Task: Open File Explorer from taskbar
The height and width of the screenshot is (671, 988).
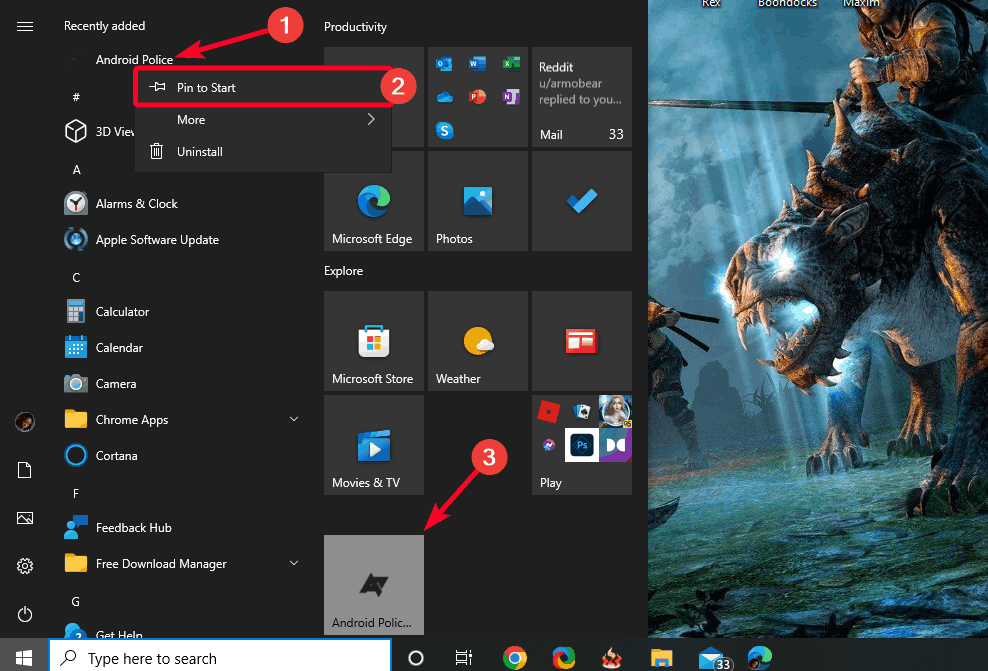Action: [662, 658]
